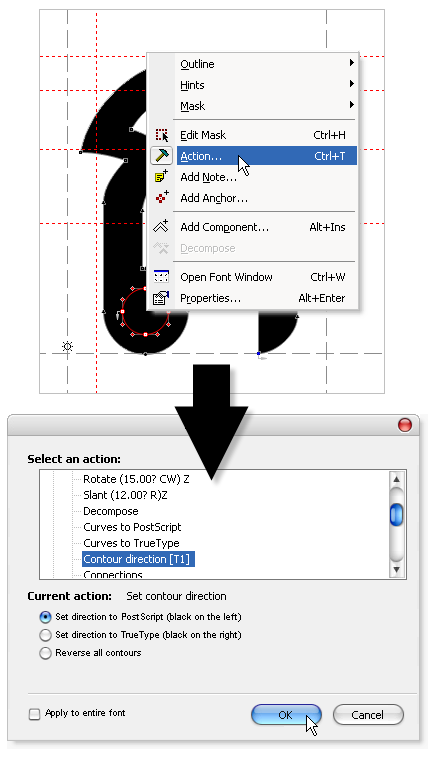The width and height of the screenshot is (431, 778).
Task: Choose Reverse all contours radio button
Action: pyautogui.click(x=45, y=653)
